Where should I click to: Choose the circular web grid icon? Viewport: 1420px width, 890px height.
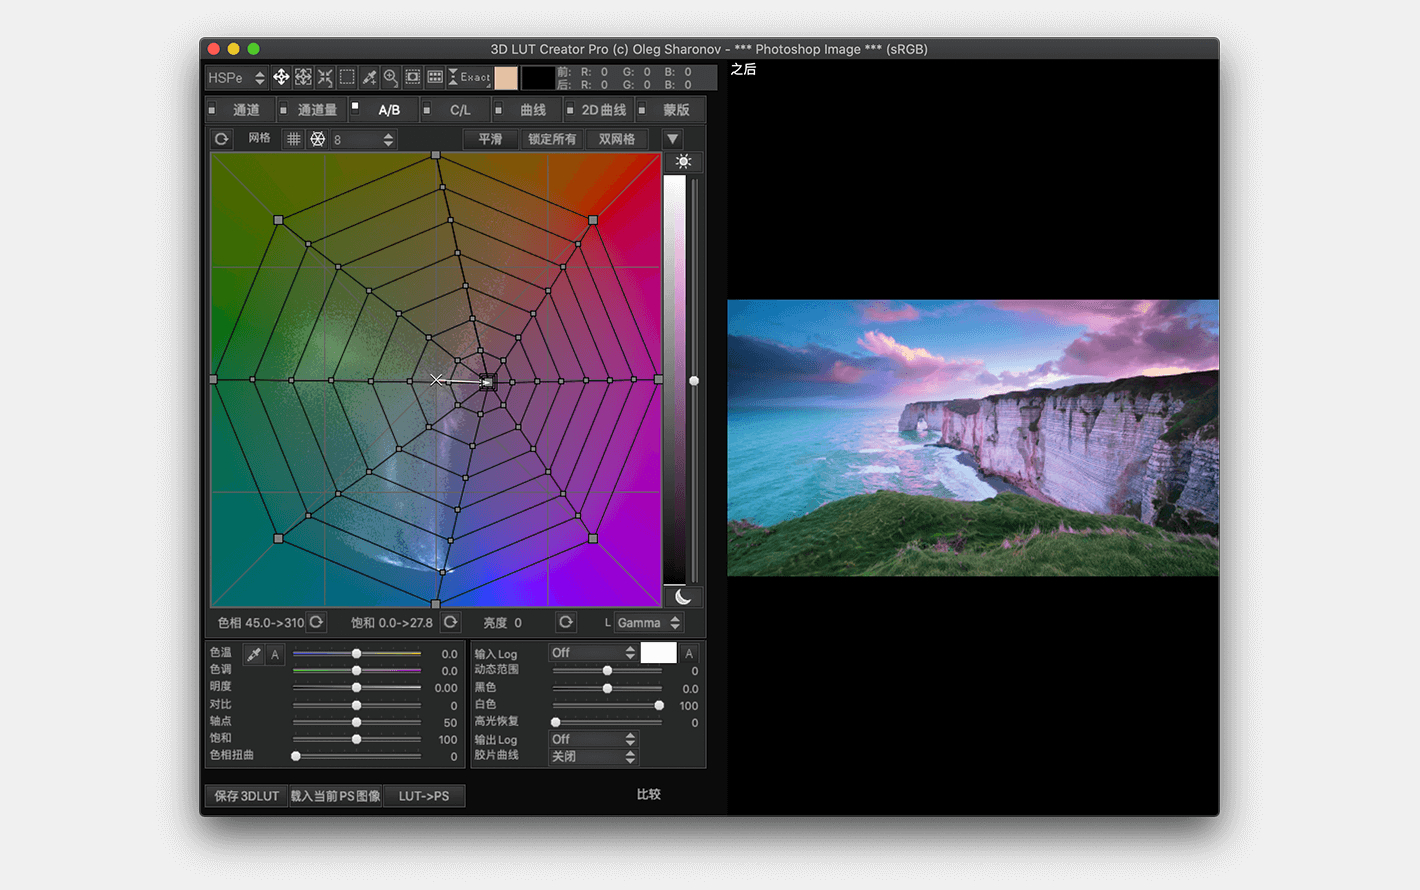[x=317, y=139]
